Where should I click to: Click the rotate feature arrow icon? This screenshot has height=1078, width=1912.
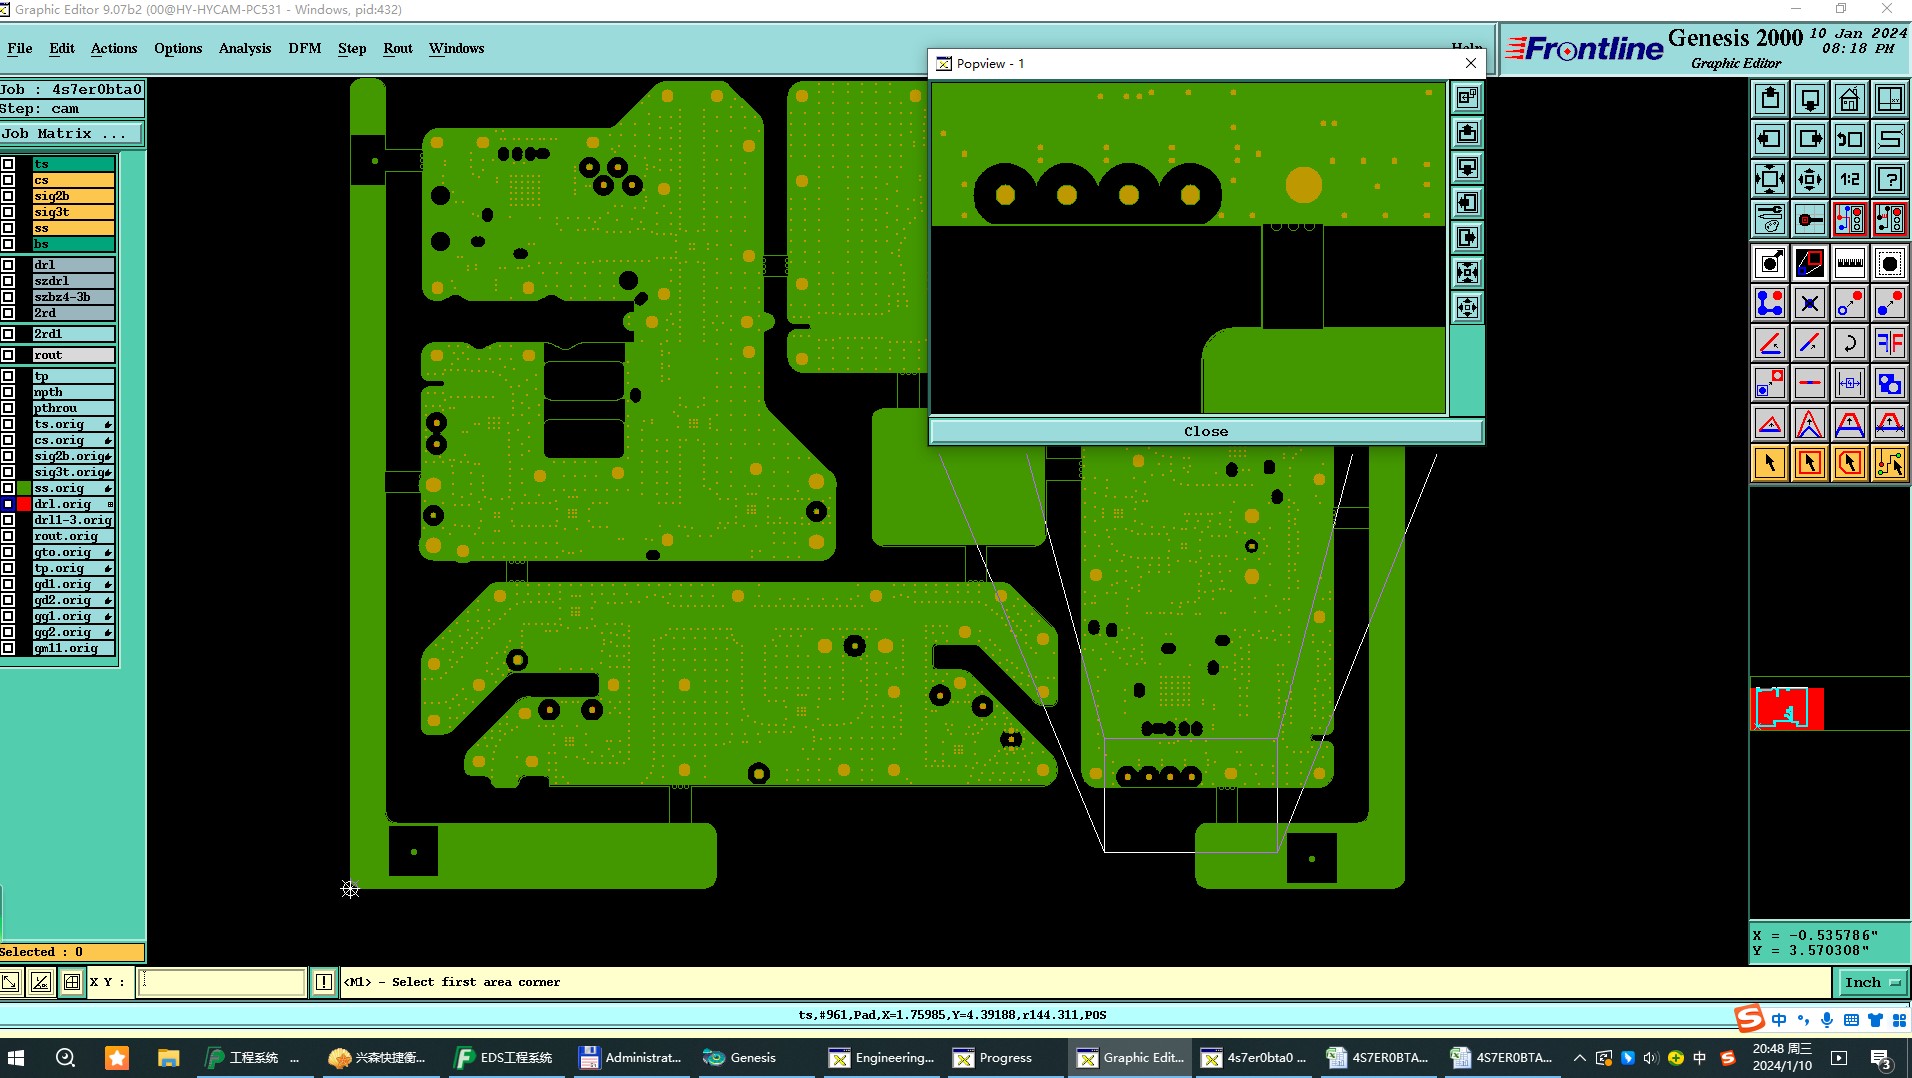pos(1849,343)
